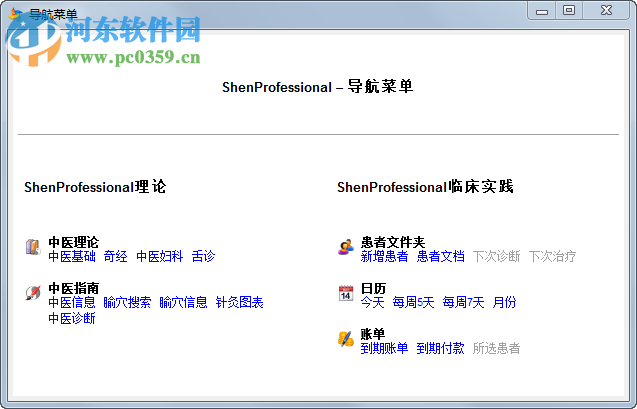Click the 账单 coins icon
This screenshot has width=637, height=409.
tap(346, 339)
